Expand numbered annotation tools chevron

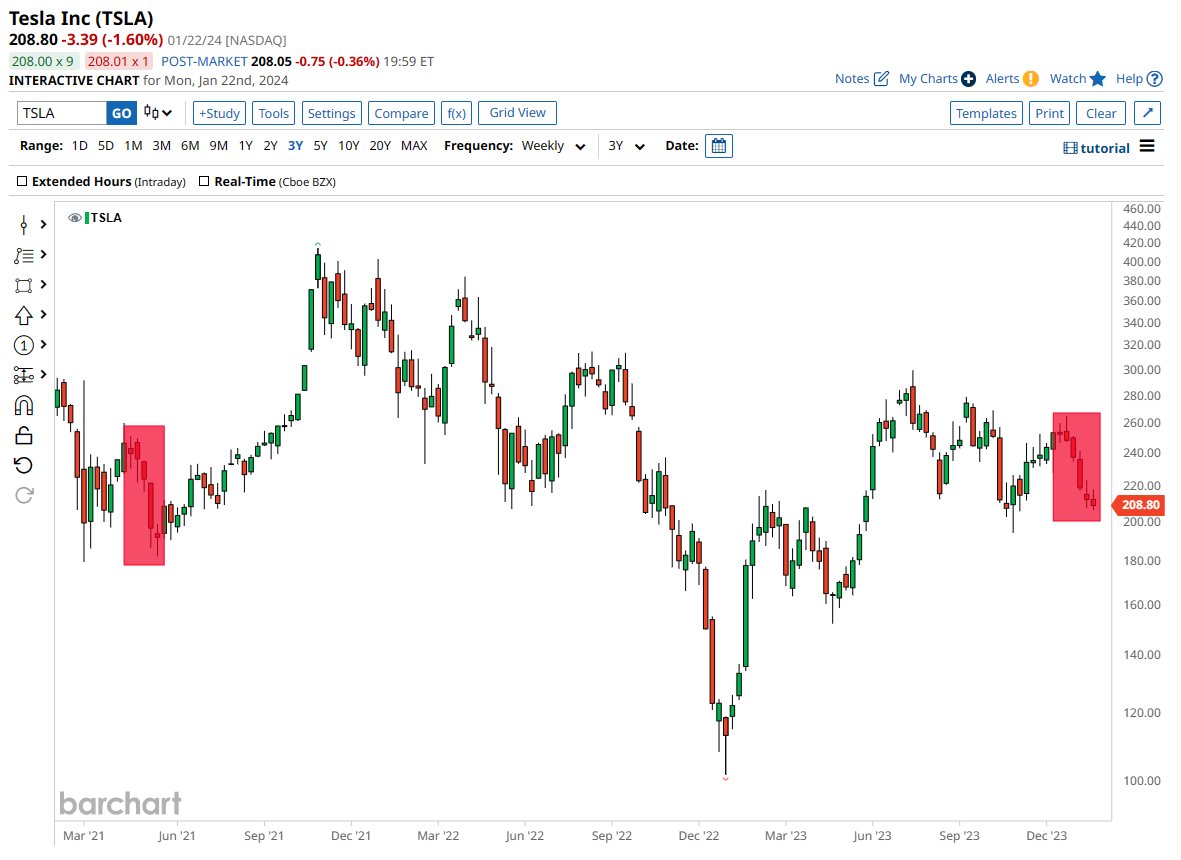(x=44, y=345)
